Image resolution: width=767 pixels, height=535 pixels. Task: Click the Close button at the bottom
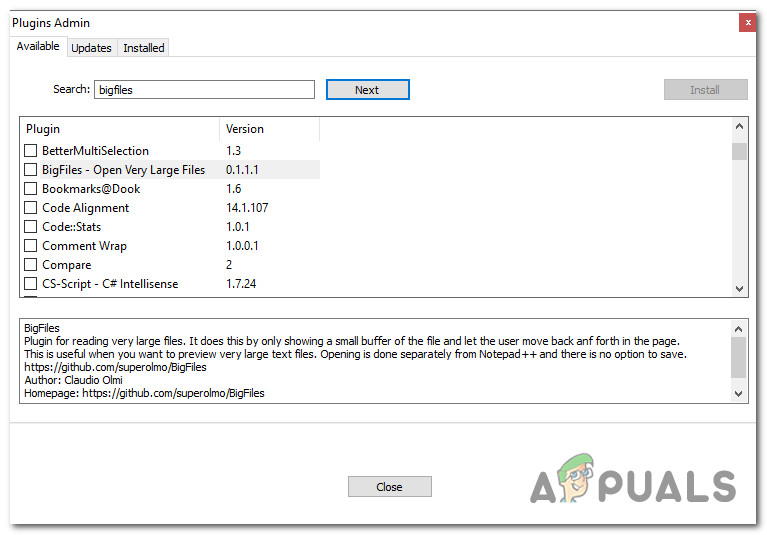click(389, 487)
